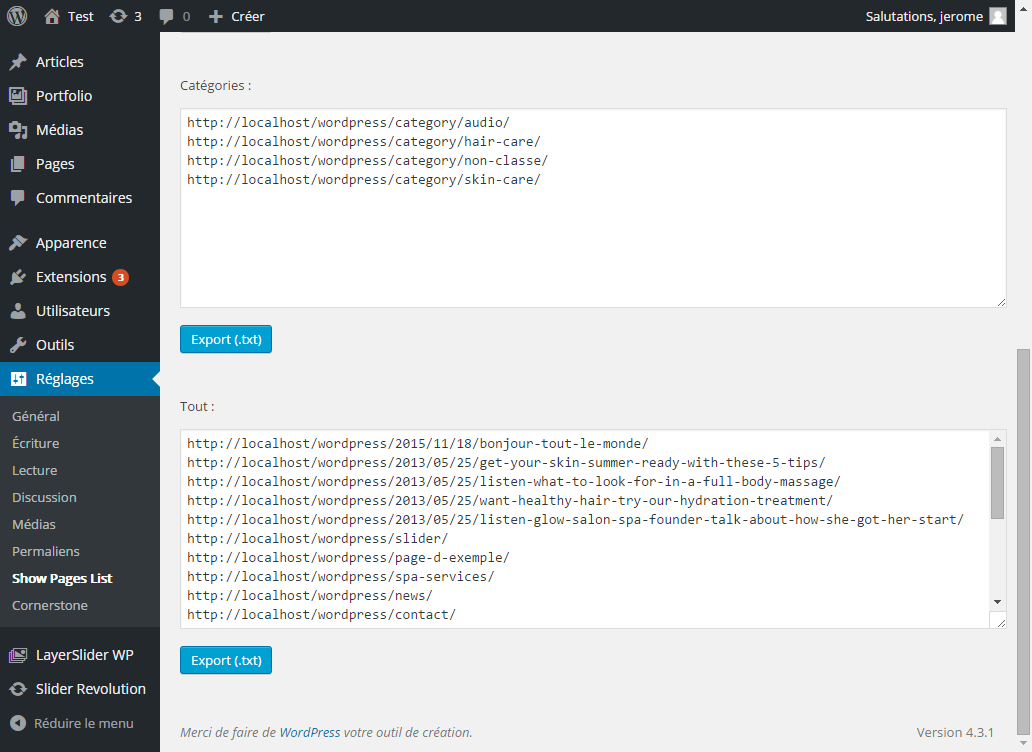Click the plugin icon beside Extensions
The width and height of the screenshot is (1032, 752).
tap(18, 277)
